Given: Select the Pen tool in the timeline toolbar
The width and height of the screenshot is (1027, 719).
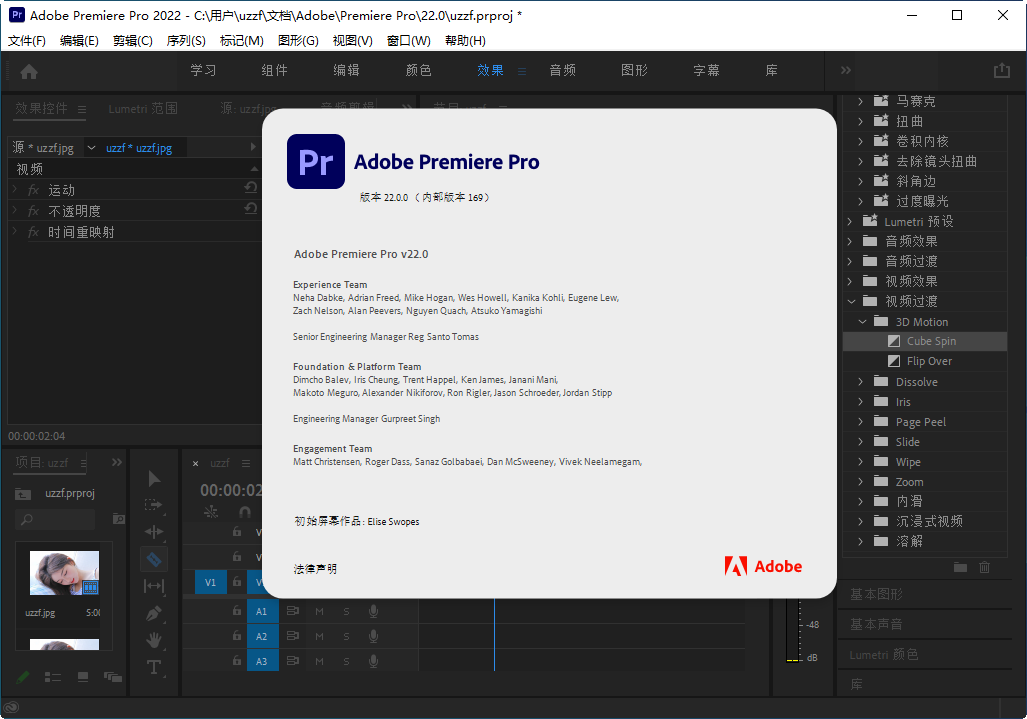Looking at the screenshot, I should coord(154,612).
